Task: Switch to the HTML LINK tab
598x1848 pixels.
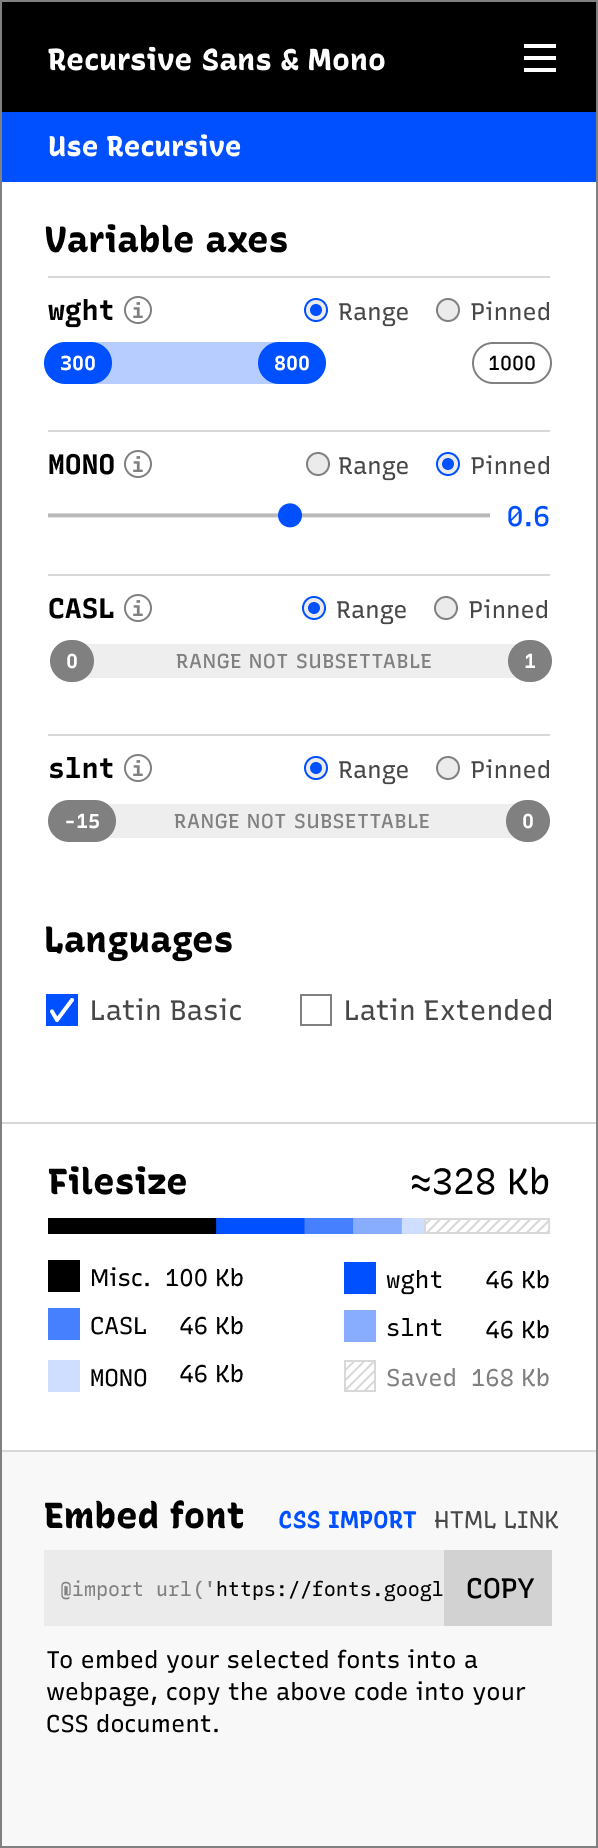Action: coord(496,1519)
